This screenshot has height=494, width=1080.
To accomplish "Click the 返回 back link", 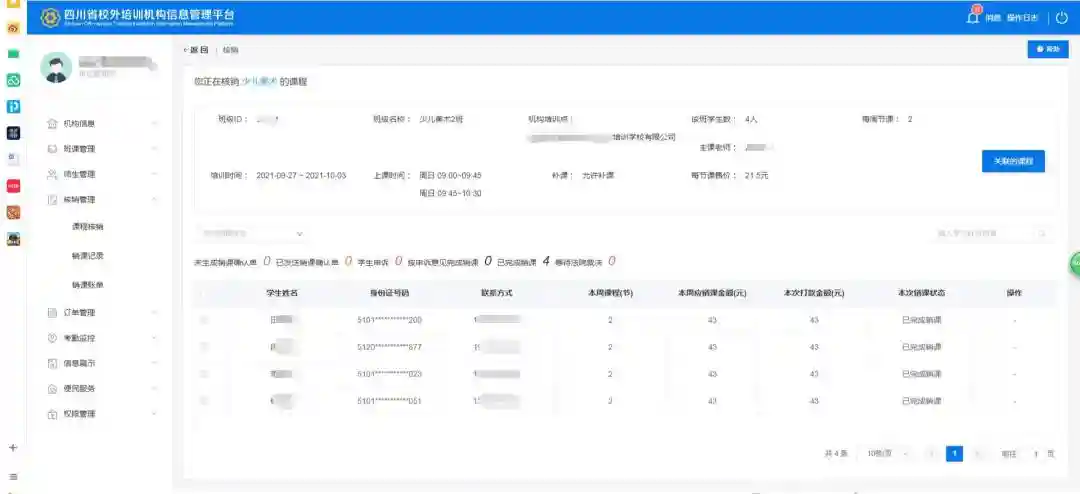I will pos(196,49).
